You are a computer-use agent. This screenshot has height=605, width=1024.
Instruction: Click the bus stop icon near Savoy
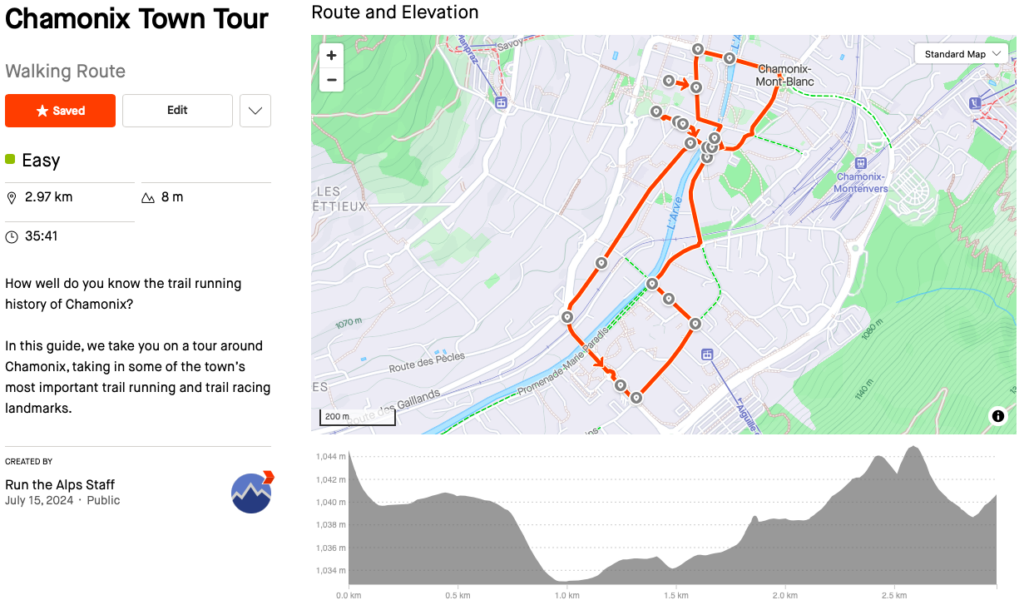tap(501, 102)
